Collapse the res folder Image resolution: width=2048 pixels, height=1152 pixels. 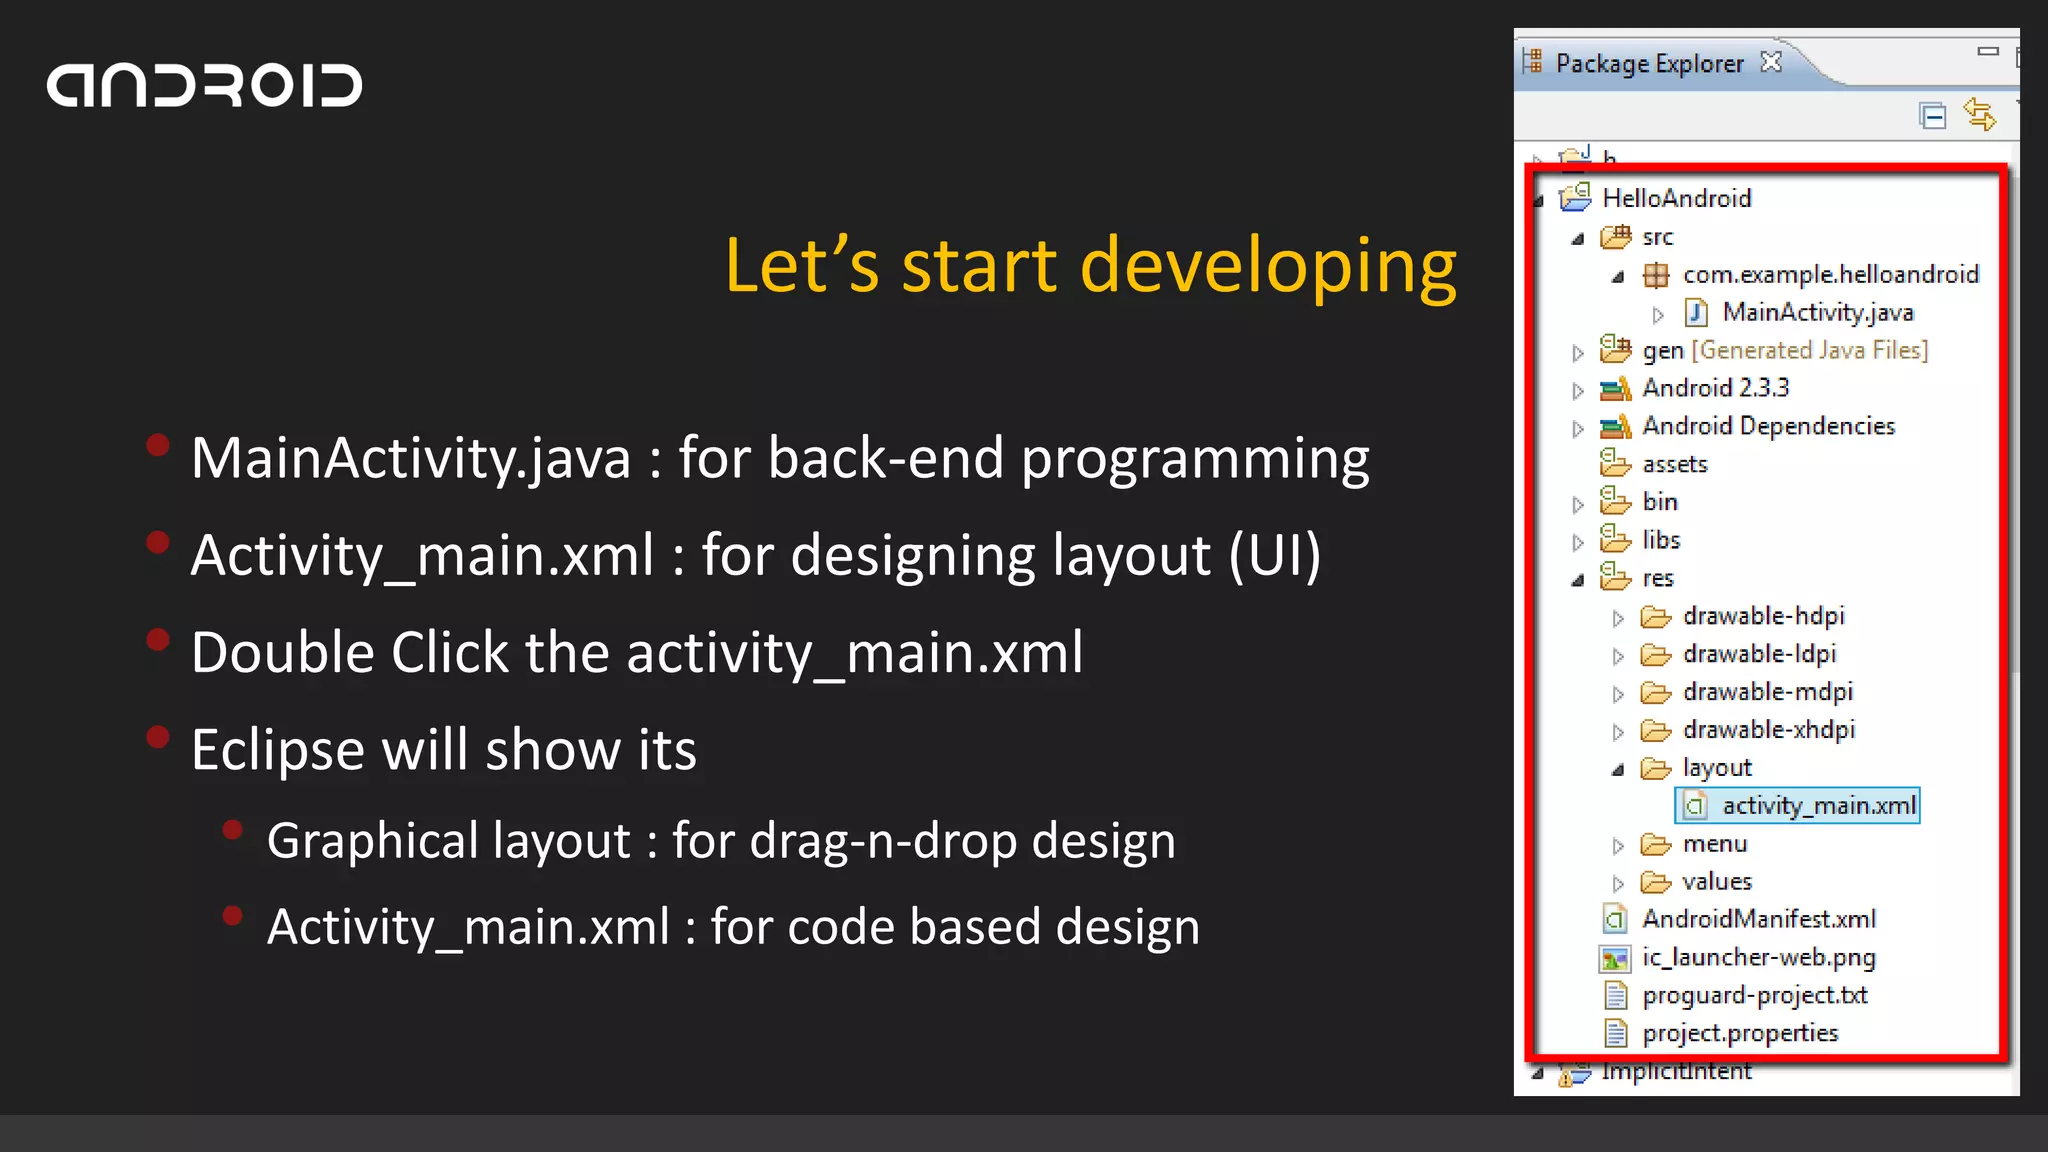1578,580
